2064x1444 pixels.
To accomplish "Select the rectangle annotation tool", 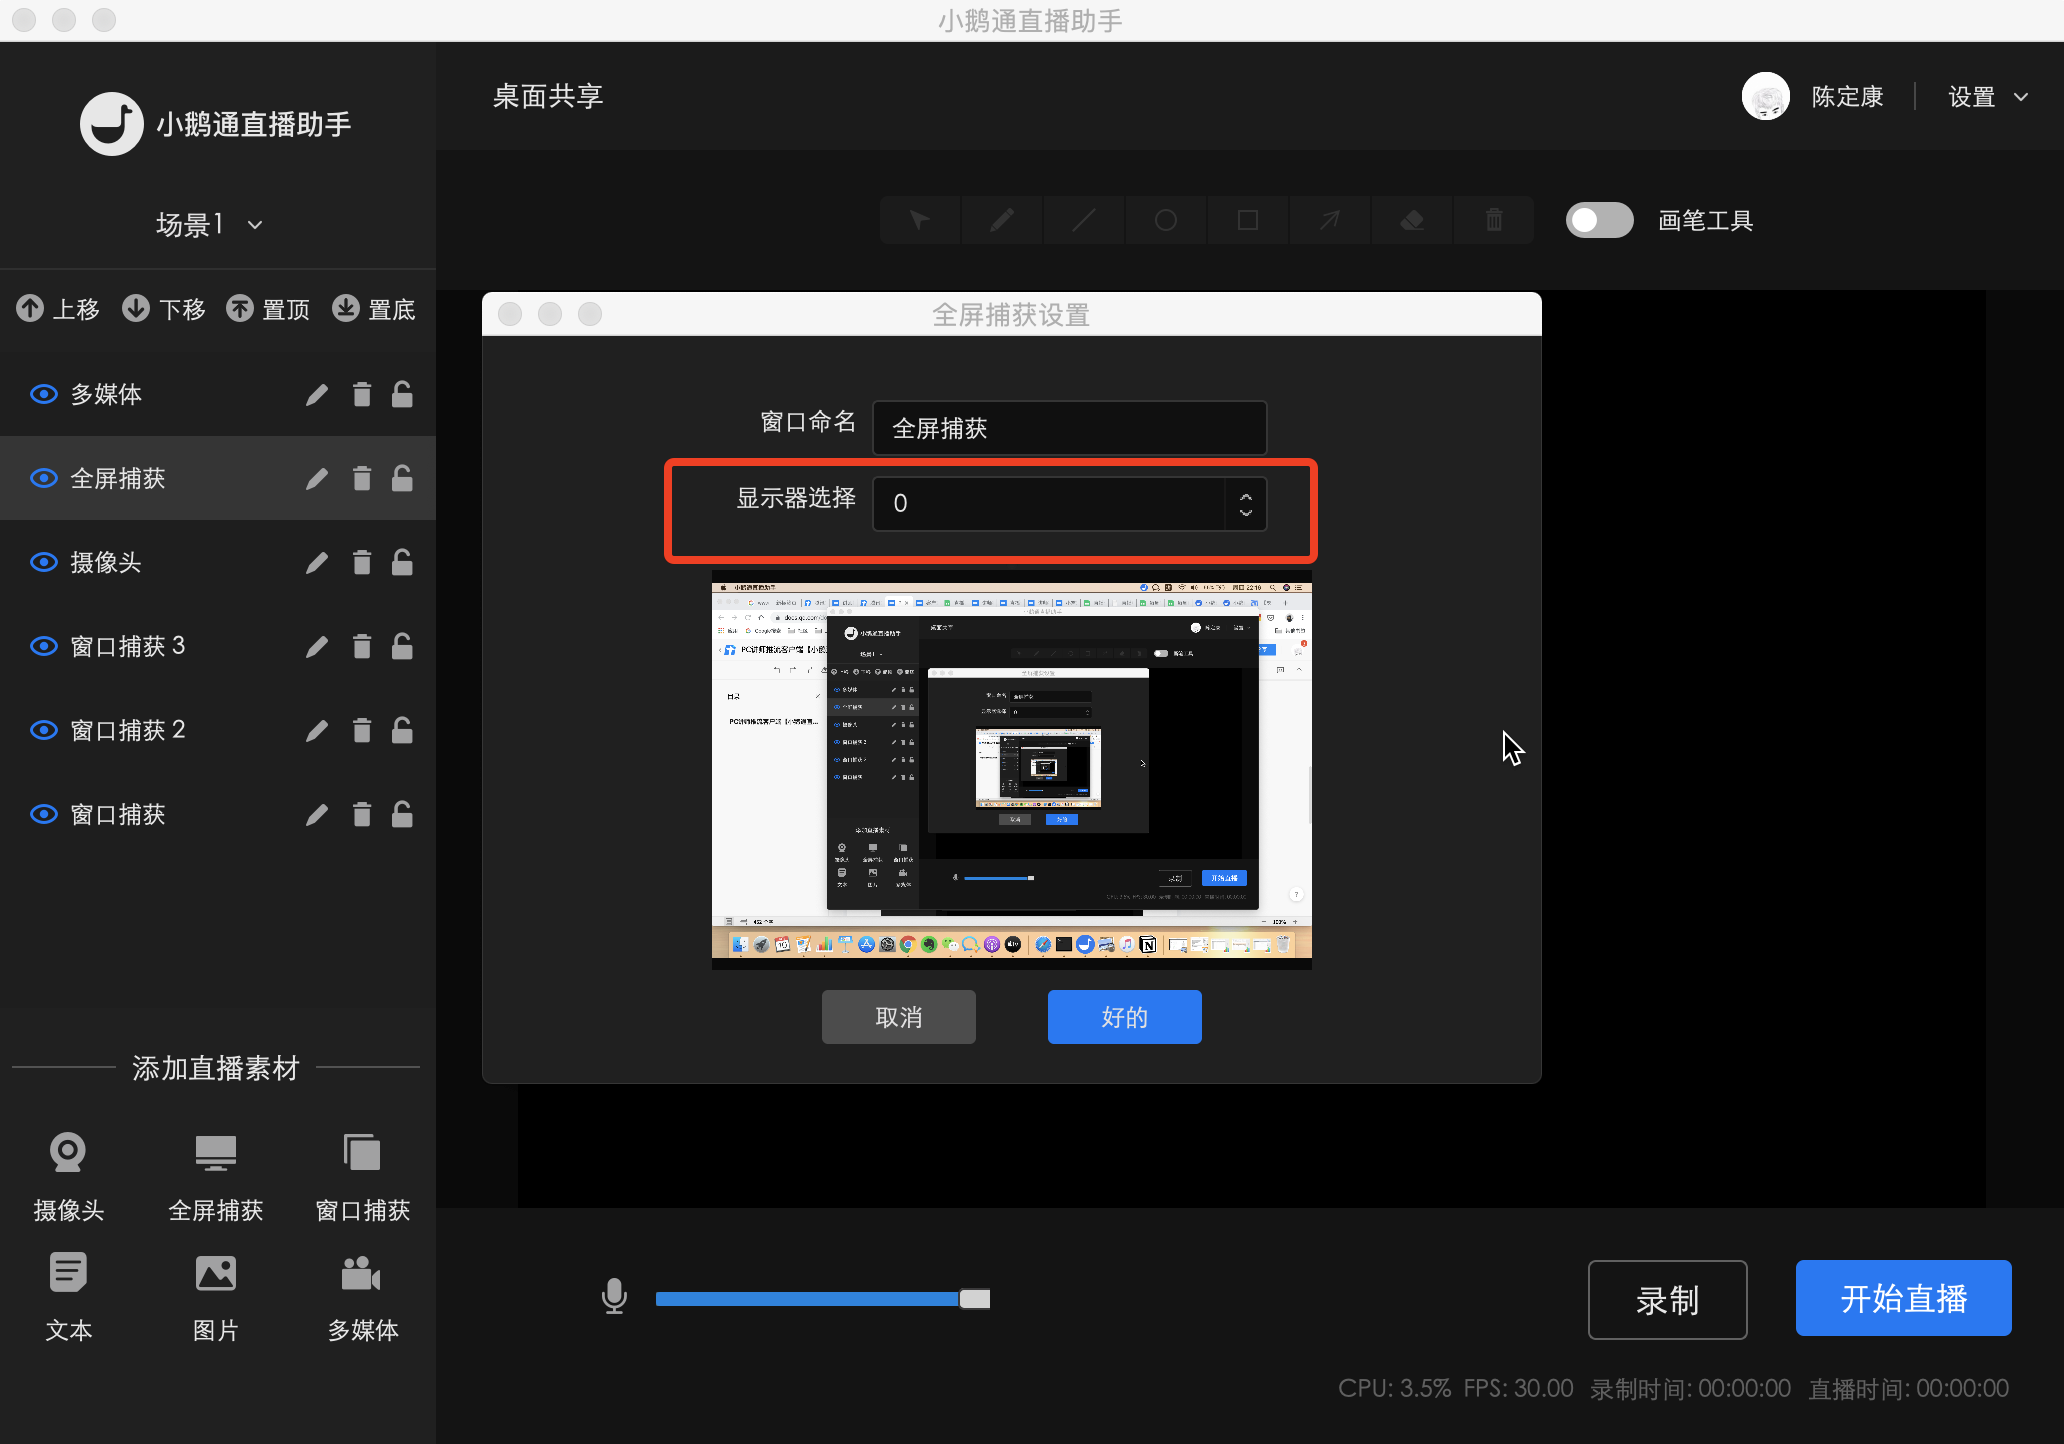I will pyautogui.click(x=1247, y=219).
